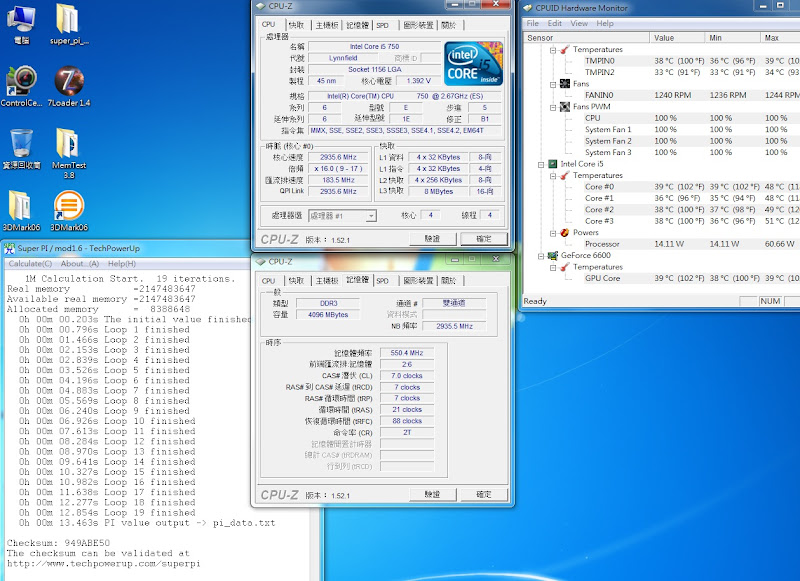Click the Intel Core i5 chip icon
Image resolution: width=800 pixels, height=581 pixels.
tap(553, 164)
